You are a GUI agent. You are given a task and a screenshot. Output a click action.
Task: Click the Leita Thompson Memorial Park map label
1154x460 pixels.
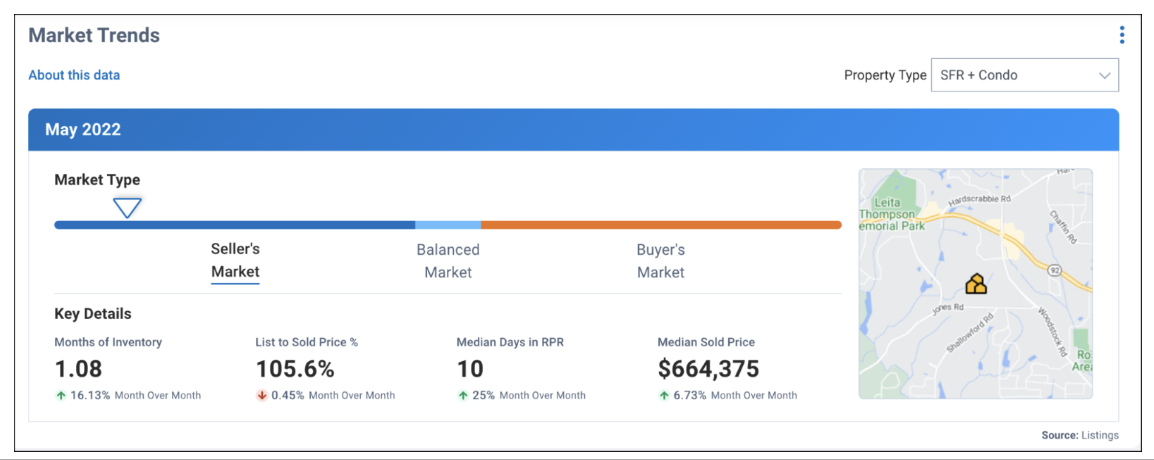point(891,214)
